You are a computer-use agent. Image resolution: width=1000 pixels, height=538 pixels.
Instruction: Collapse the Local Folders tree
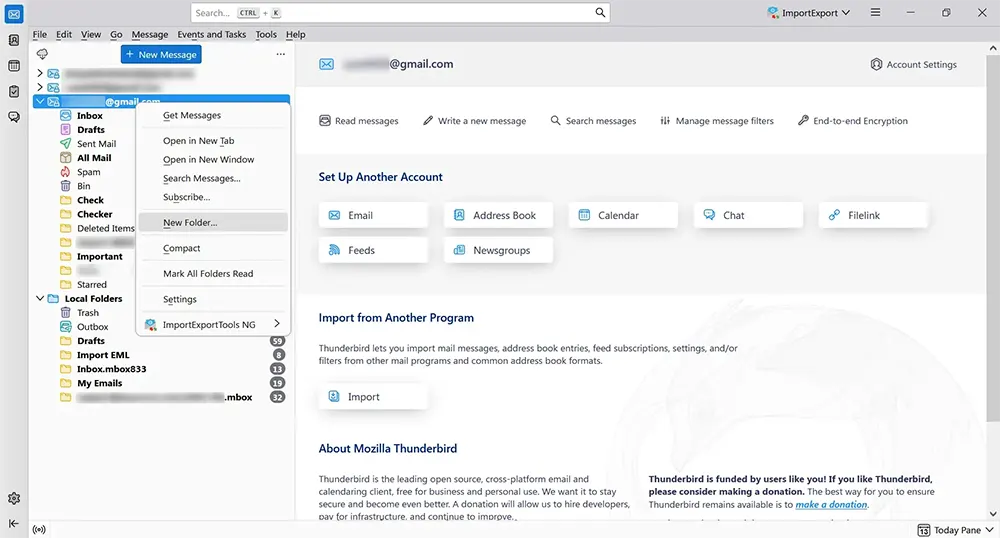40,298
